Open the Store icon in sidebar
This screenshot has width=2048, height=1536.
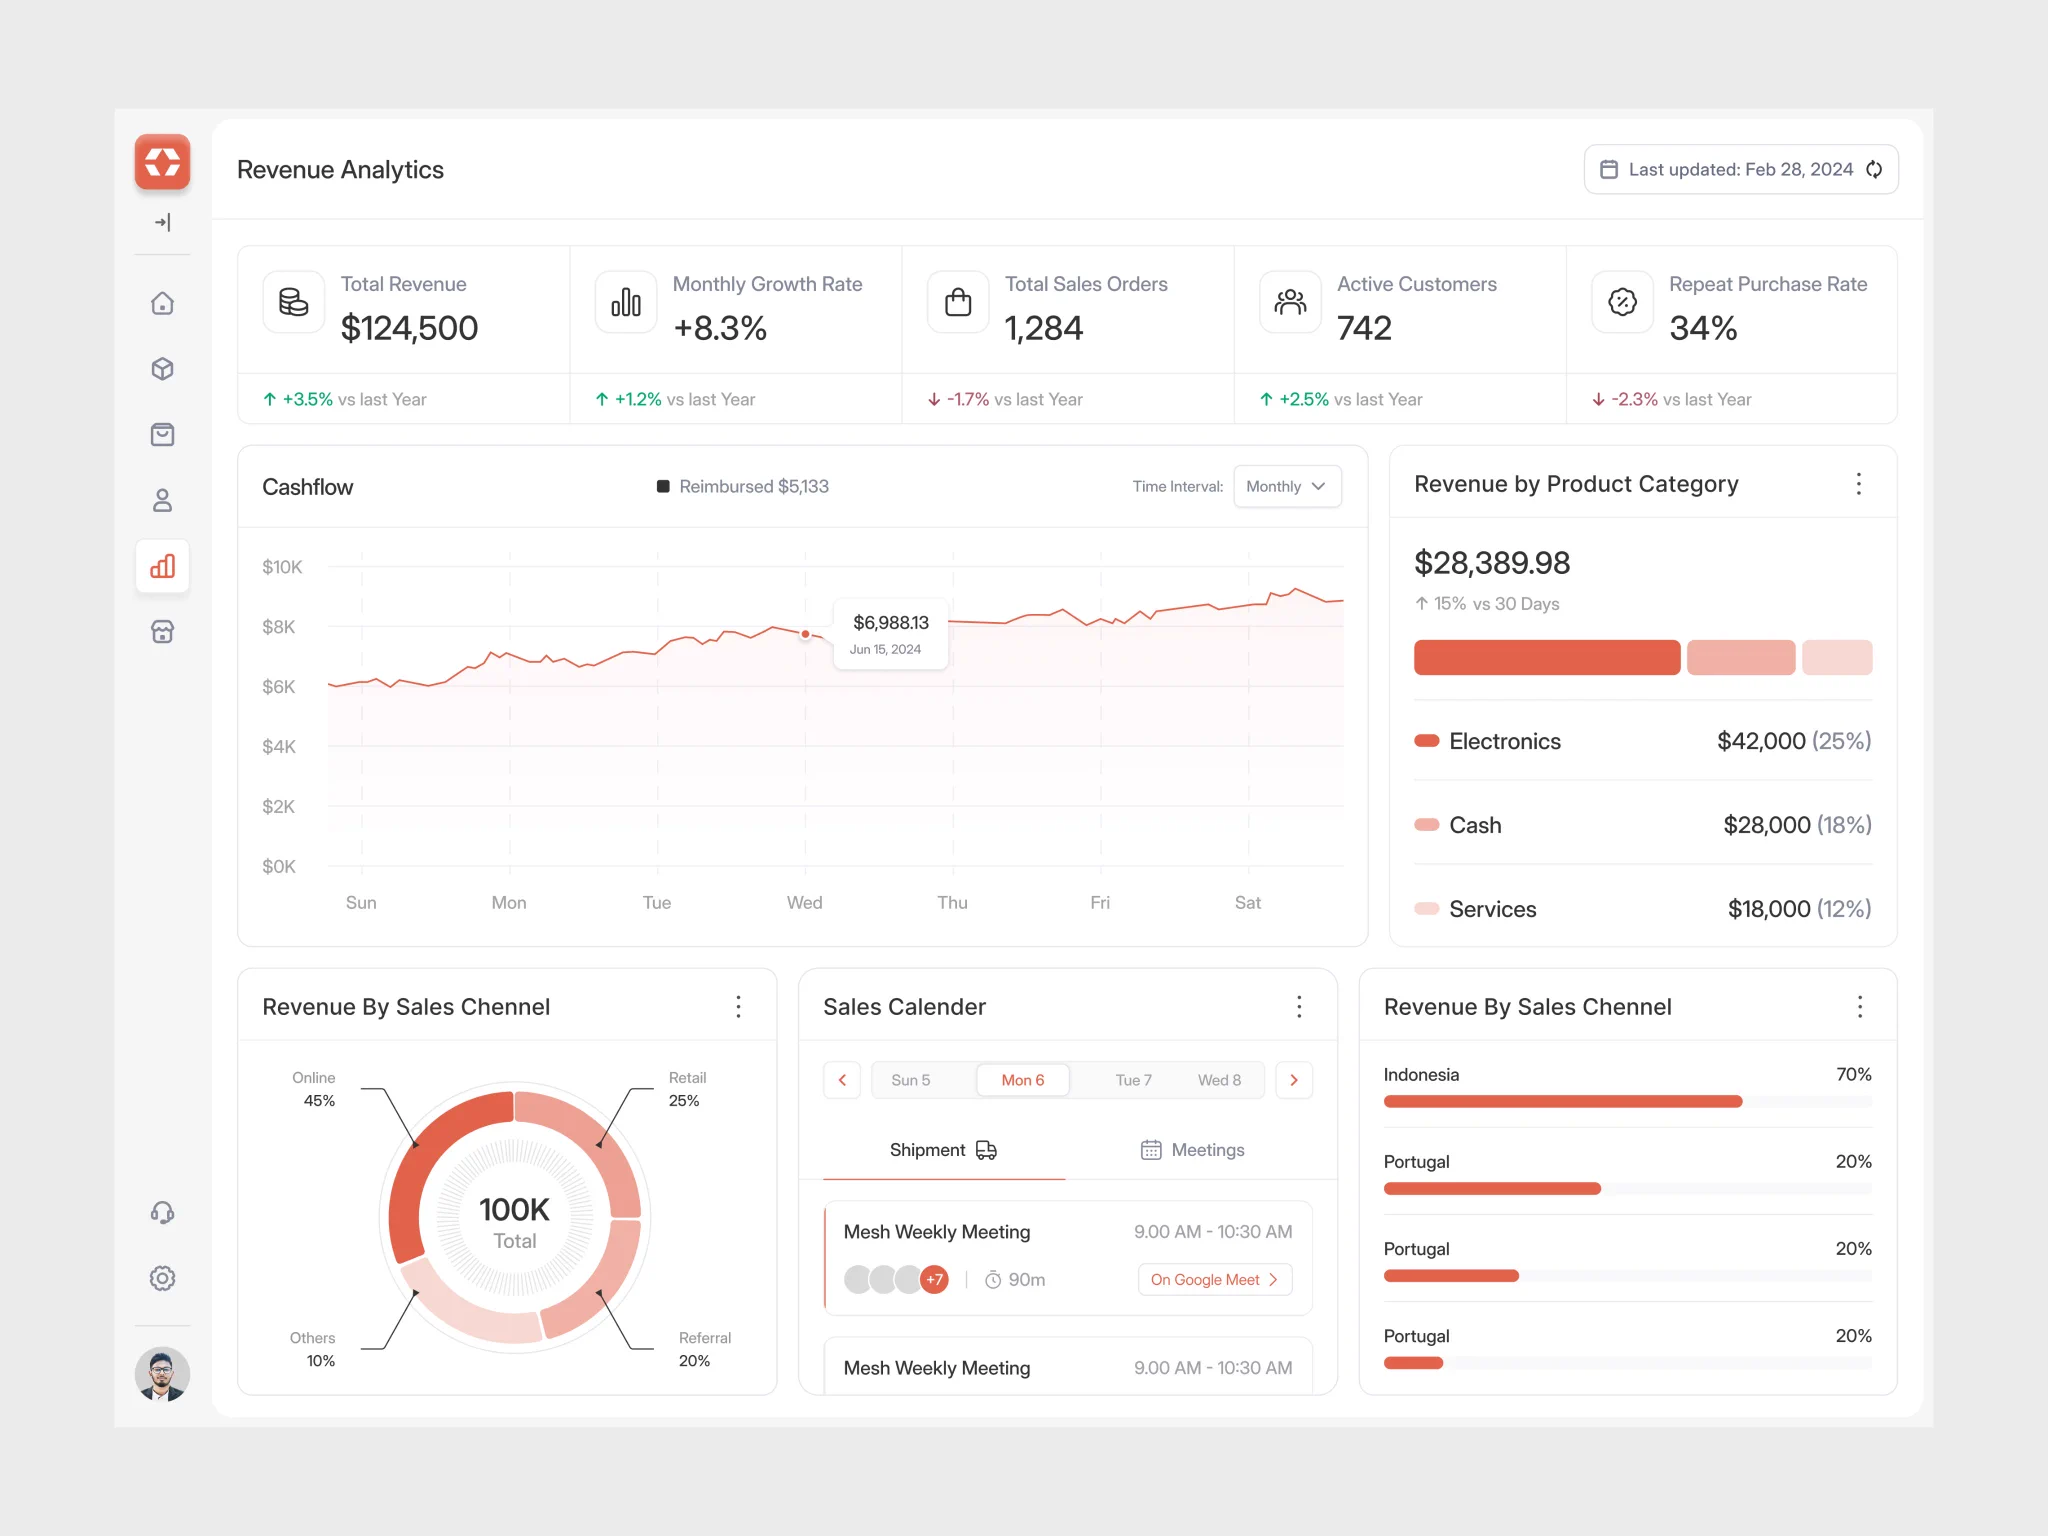click(x=162, y=632)
